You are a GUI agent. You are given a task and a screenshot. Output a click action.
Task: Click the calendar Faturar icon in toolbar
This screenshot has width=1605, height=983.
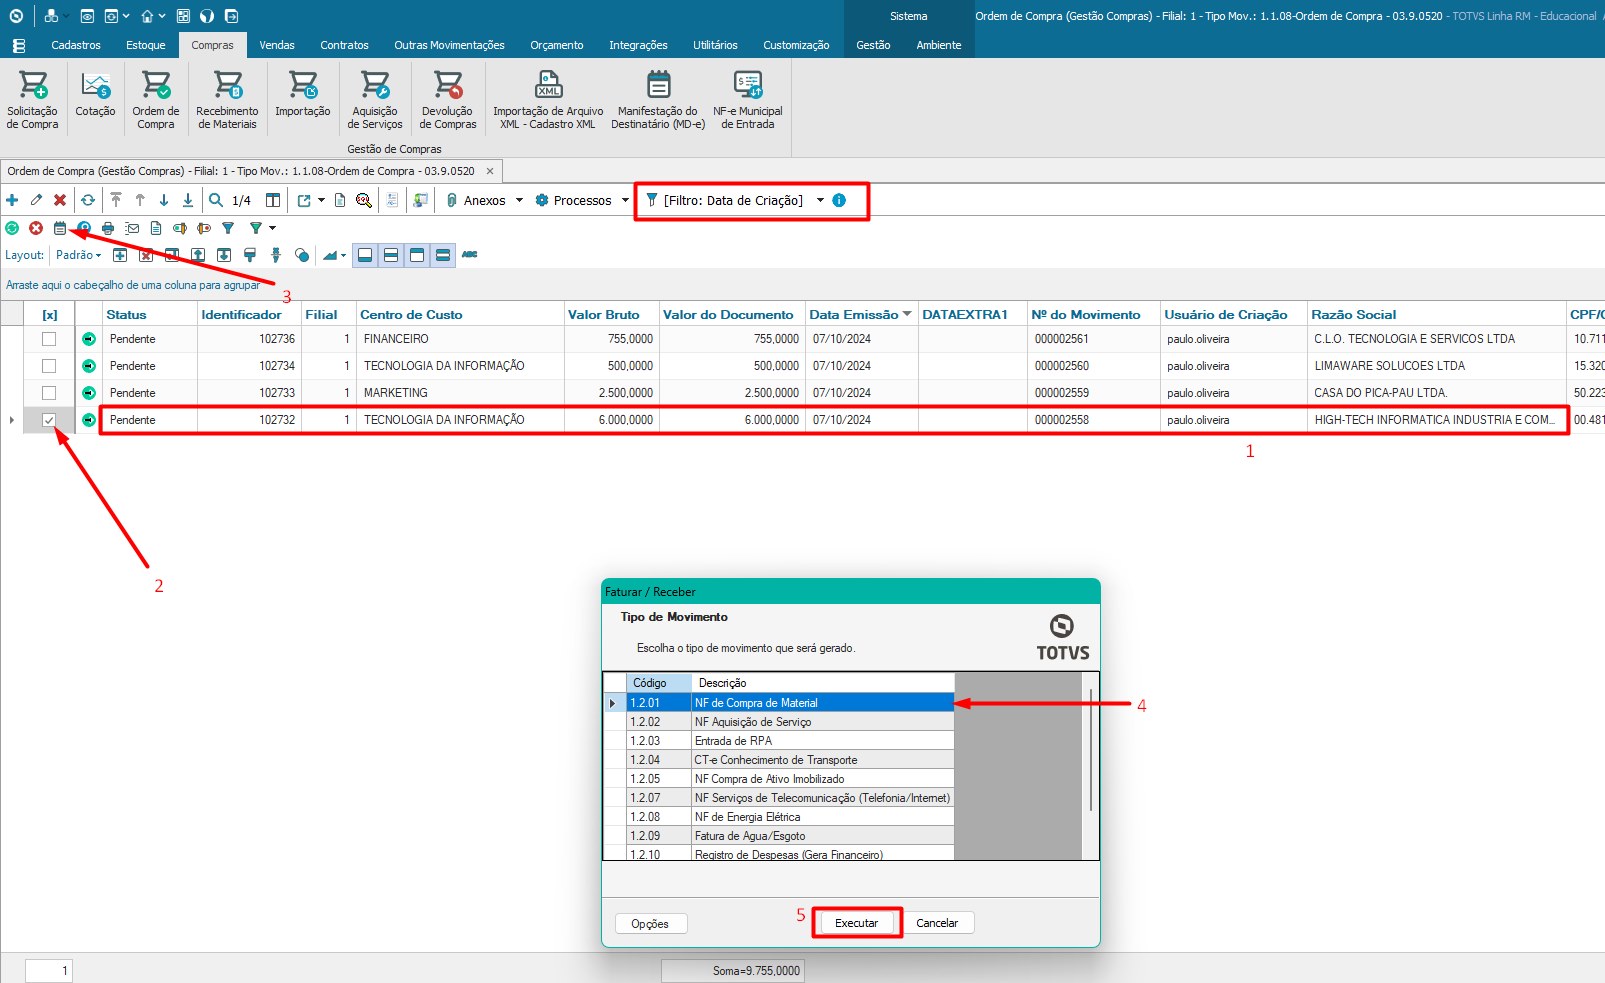point(60,228)
